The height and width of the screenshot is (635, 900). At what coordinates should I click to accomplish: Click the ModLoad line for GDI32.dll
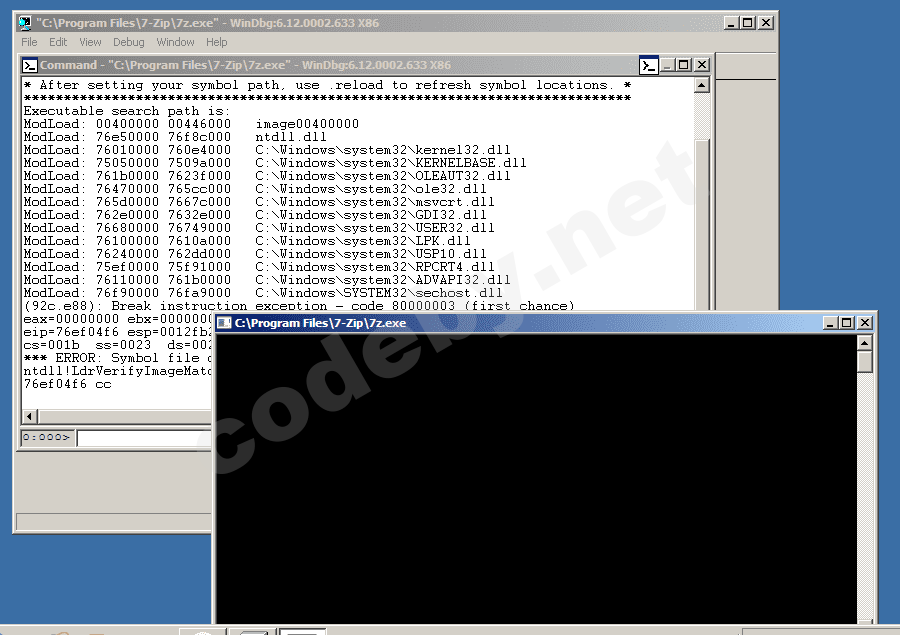(254, 215)
